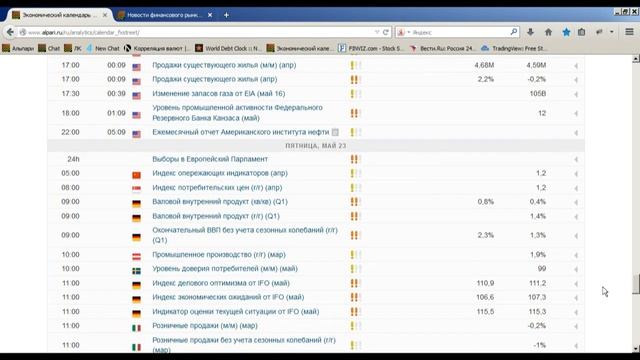Open the new tab plus button
The height and width of the screenshot is (360, 640).
coord(226,15)
